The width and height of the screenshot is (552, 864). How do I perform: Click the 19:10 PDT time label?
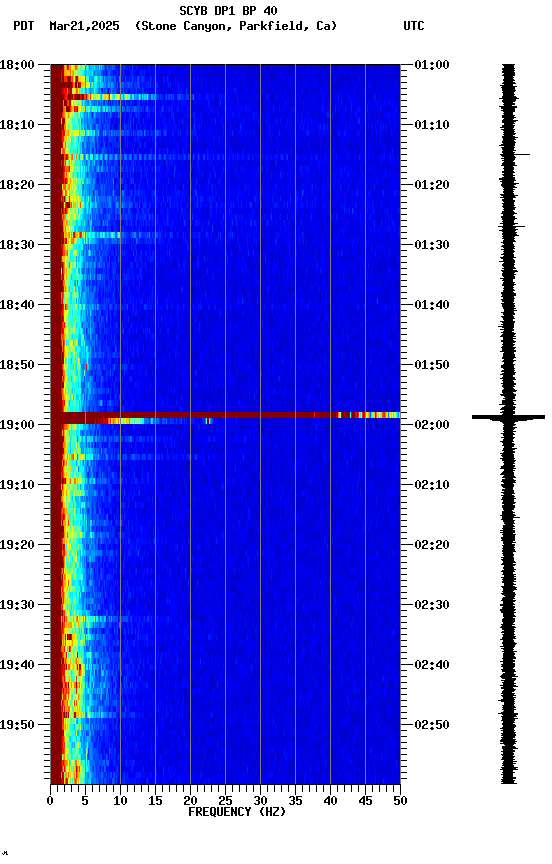[17, 485]
